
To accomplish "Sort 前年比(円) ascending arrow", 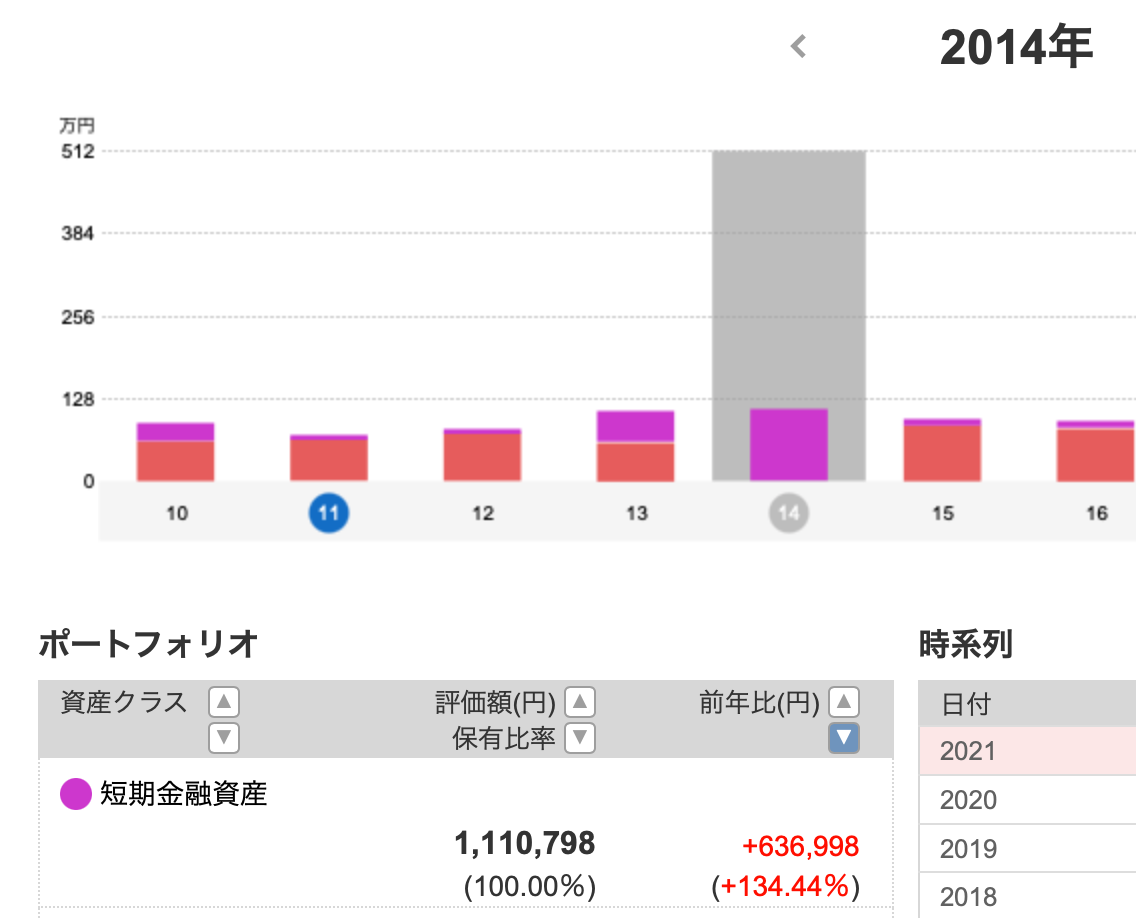I will 844,701.
